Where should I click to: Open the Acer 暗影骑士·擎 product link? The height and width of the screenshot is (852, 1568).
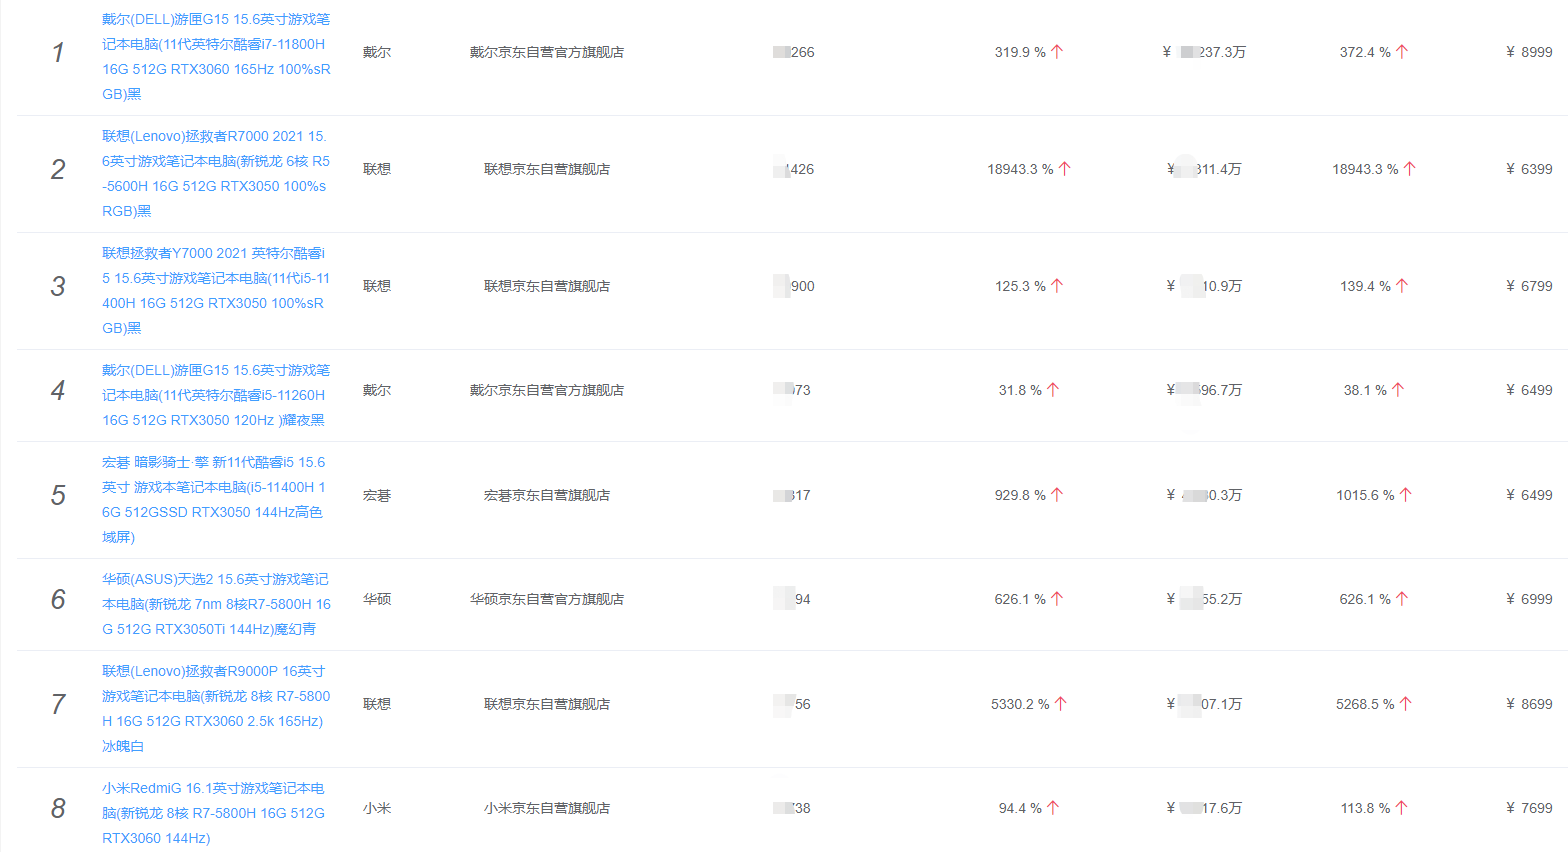pyautogui.click(x=214, y=499)
